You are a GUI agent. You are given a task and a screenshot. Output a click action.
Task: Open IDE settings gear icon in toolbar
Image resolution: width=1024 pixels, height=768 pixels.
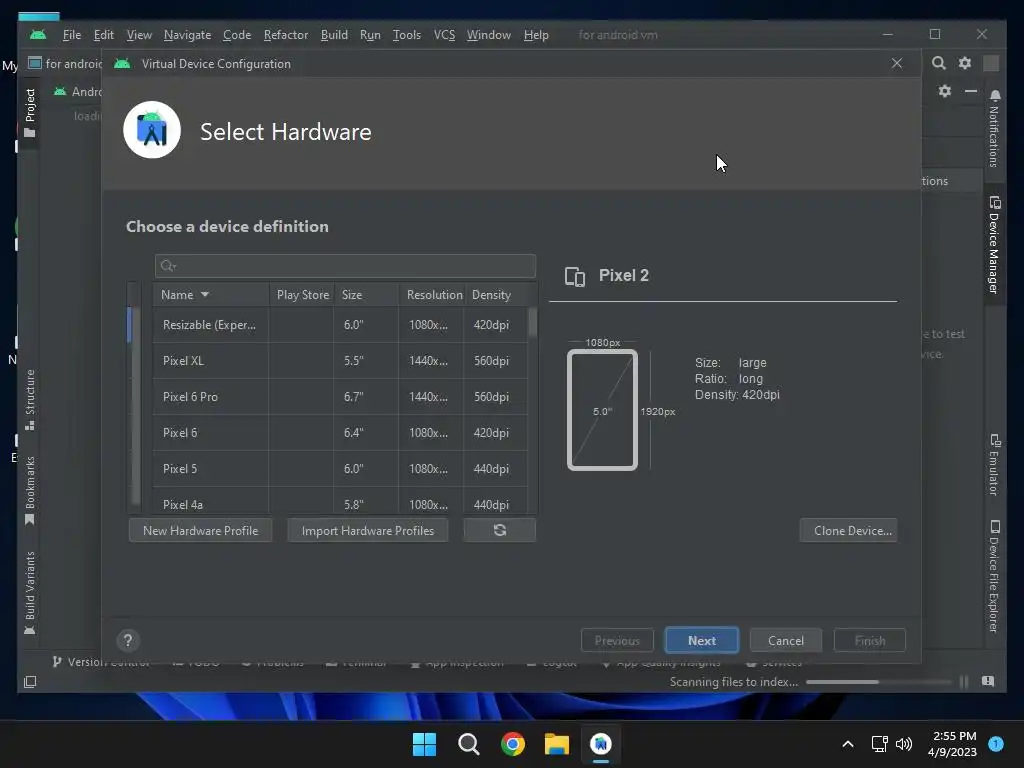click(x=965, y=63)
